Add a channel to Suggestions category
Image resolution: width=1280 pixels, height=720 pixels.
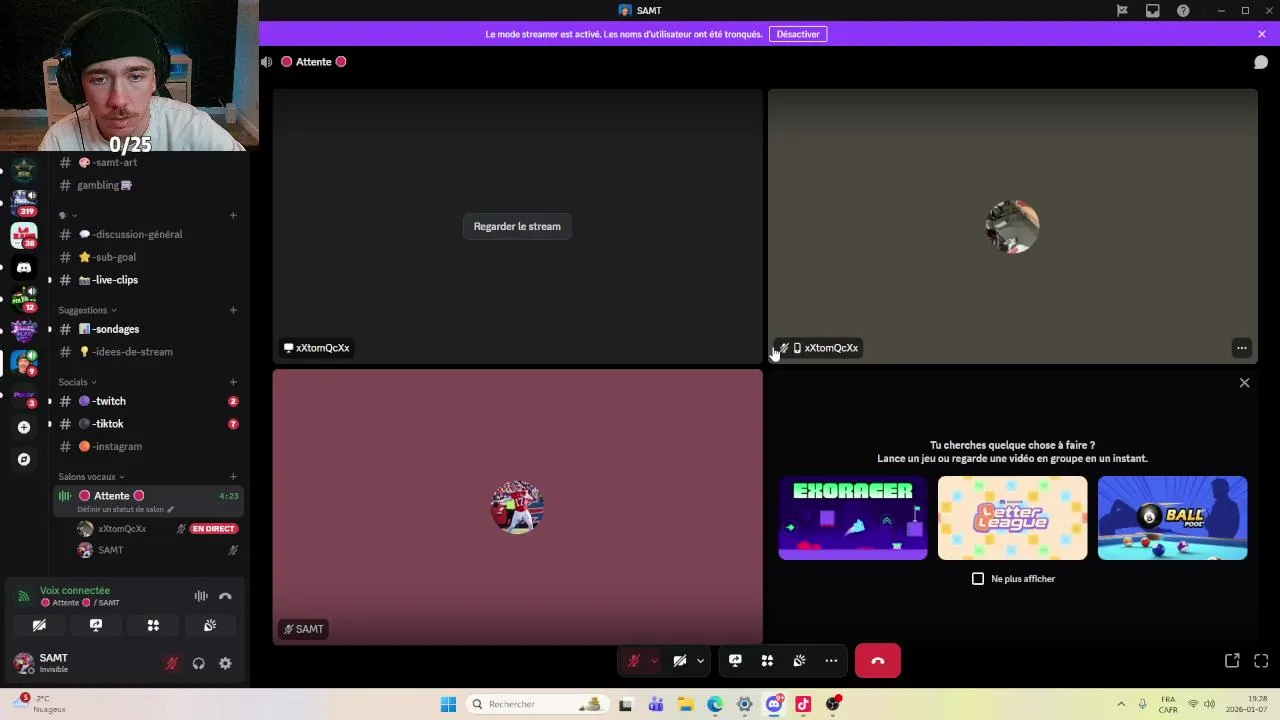point(233,310)
